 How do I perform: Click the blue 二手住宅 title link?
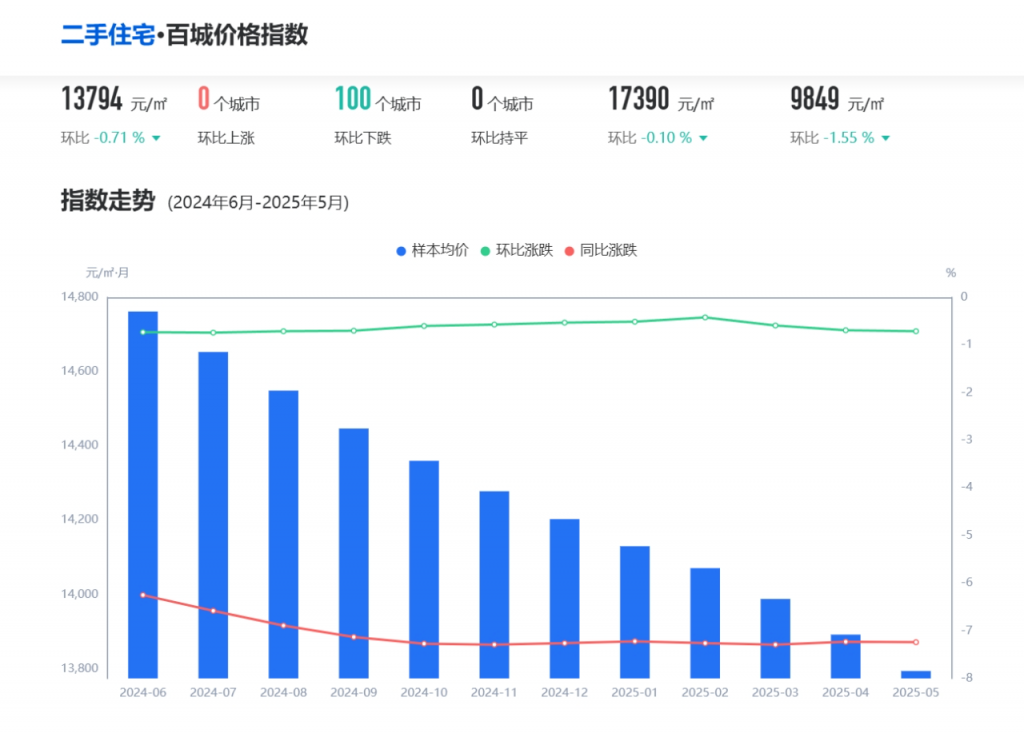(x=108, y=36)
